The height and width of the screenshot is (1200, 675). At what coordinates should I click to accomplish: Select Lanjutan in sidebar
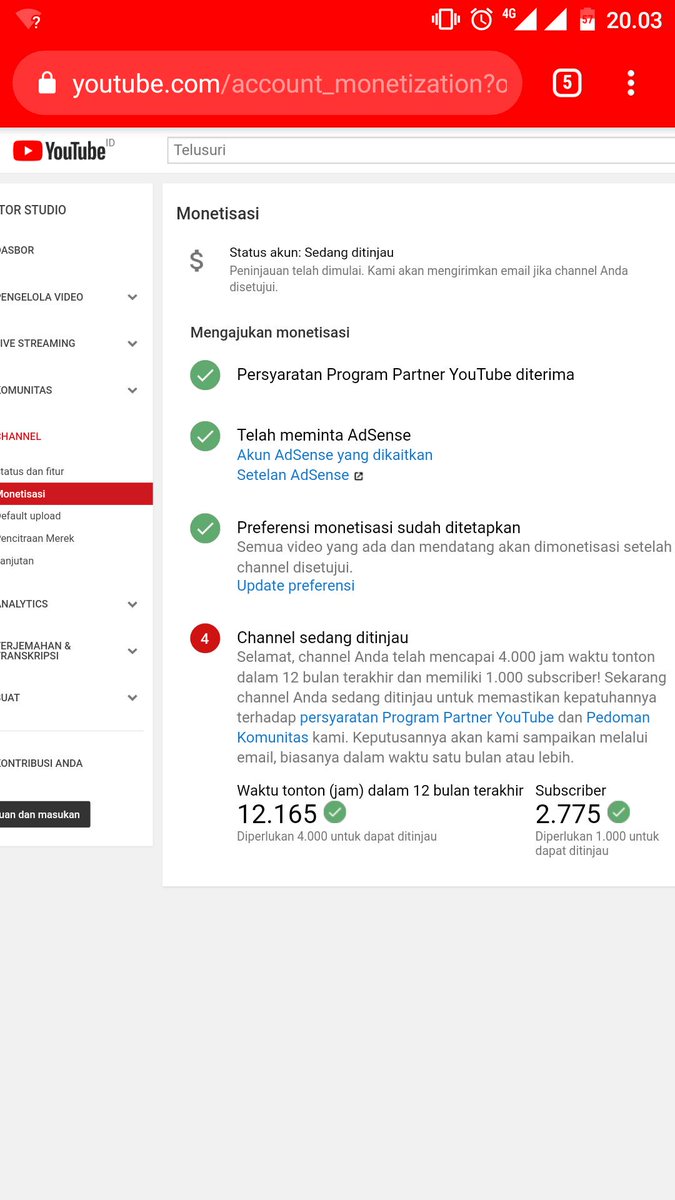pos(17,561)
